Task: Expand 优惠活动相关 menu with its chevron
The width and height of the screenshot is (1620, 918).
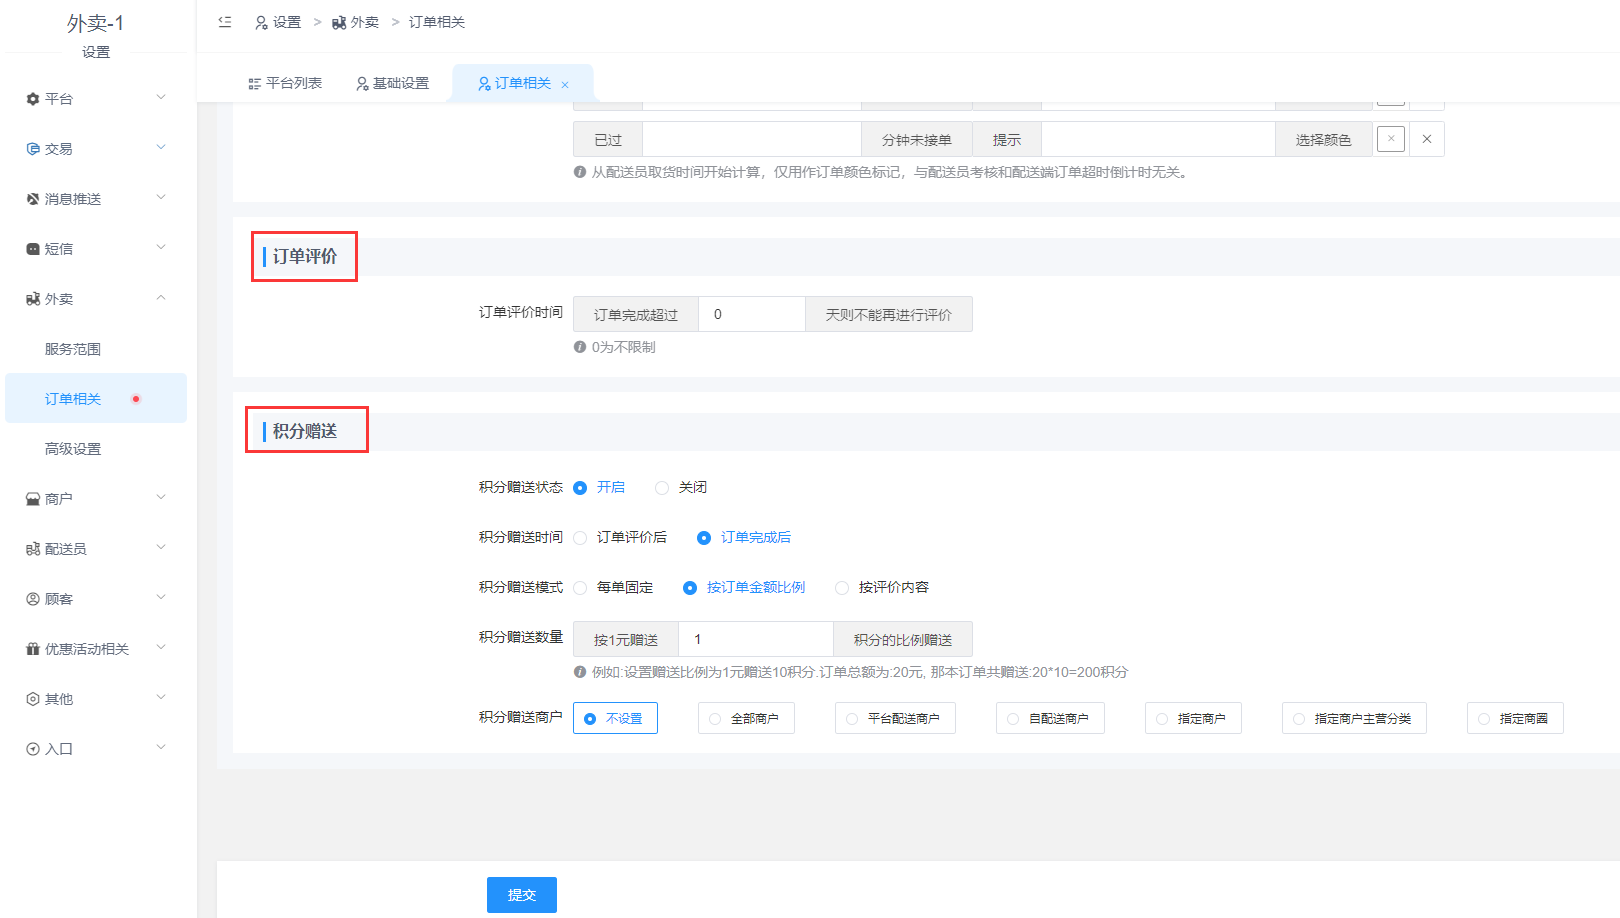Action: [161, 648]
